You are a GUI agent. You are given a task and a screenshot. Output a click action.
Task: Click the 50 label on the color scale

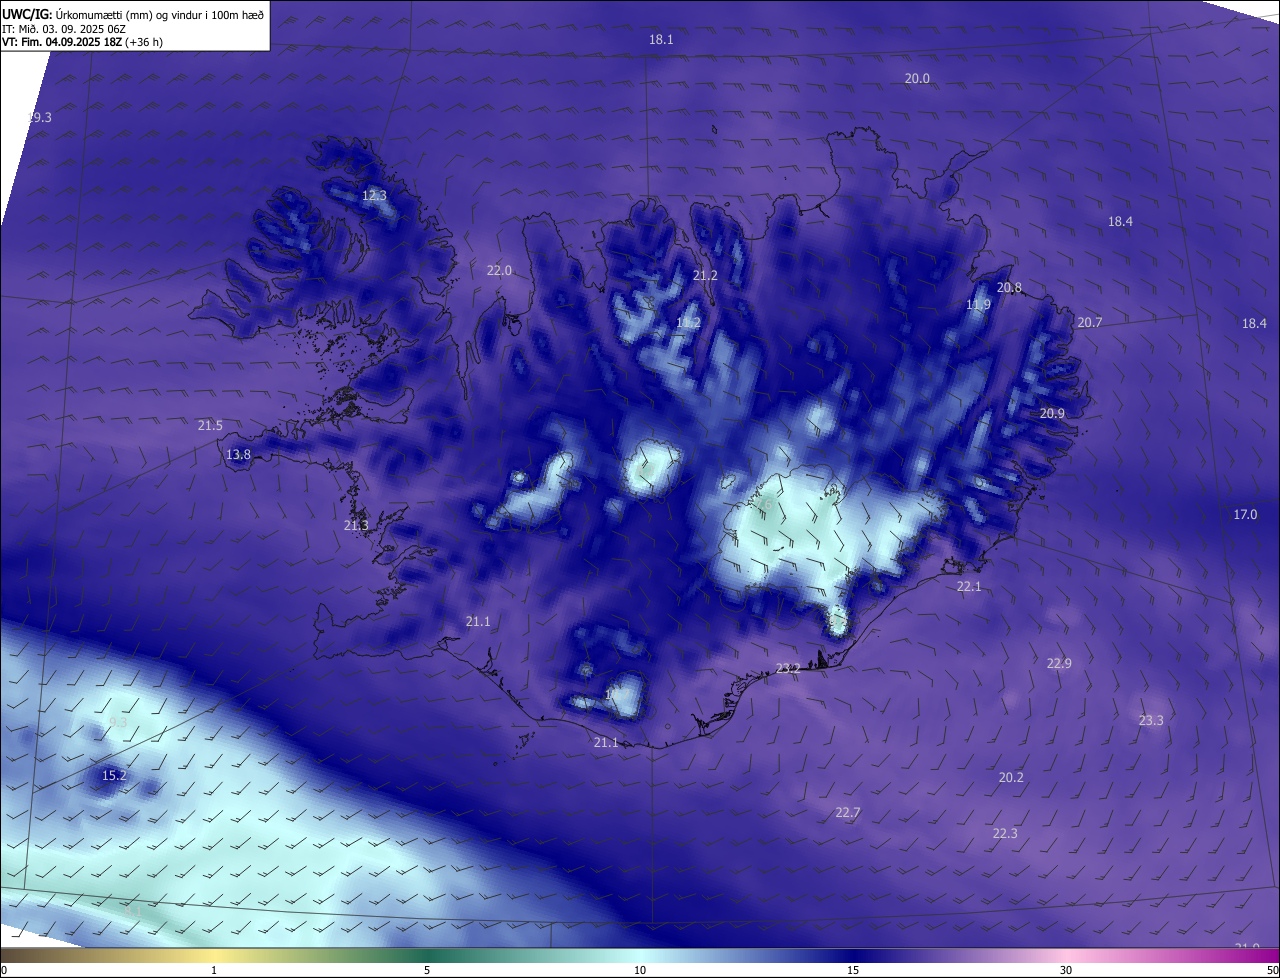[1272, 971]
